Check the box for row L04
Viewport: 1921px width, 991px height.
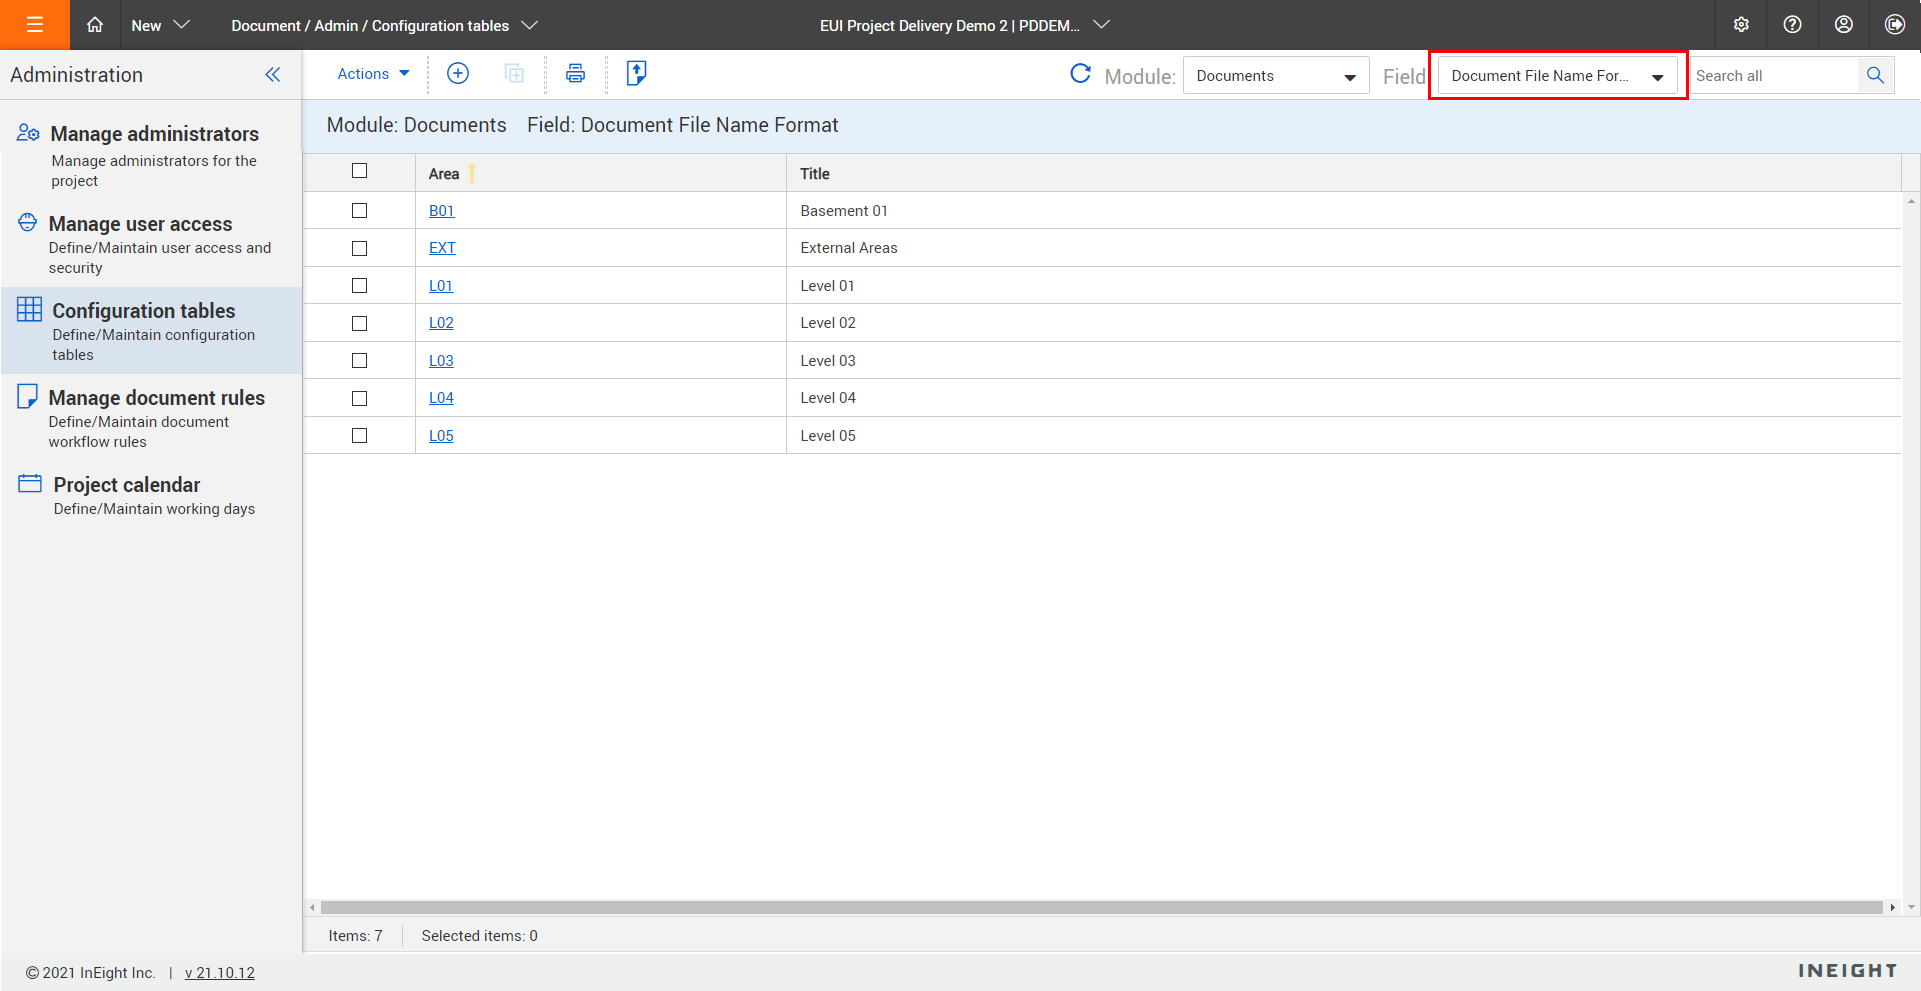tap(359, 398)
